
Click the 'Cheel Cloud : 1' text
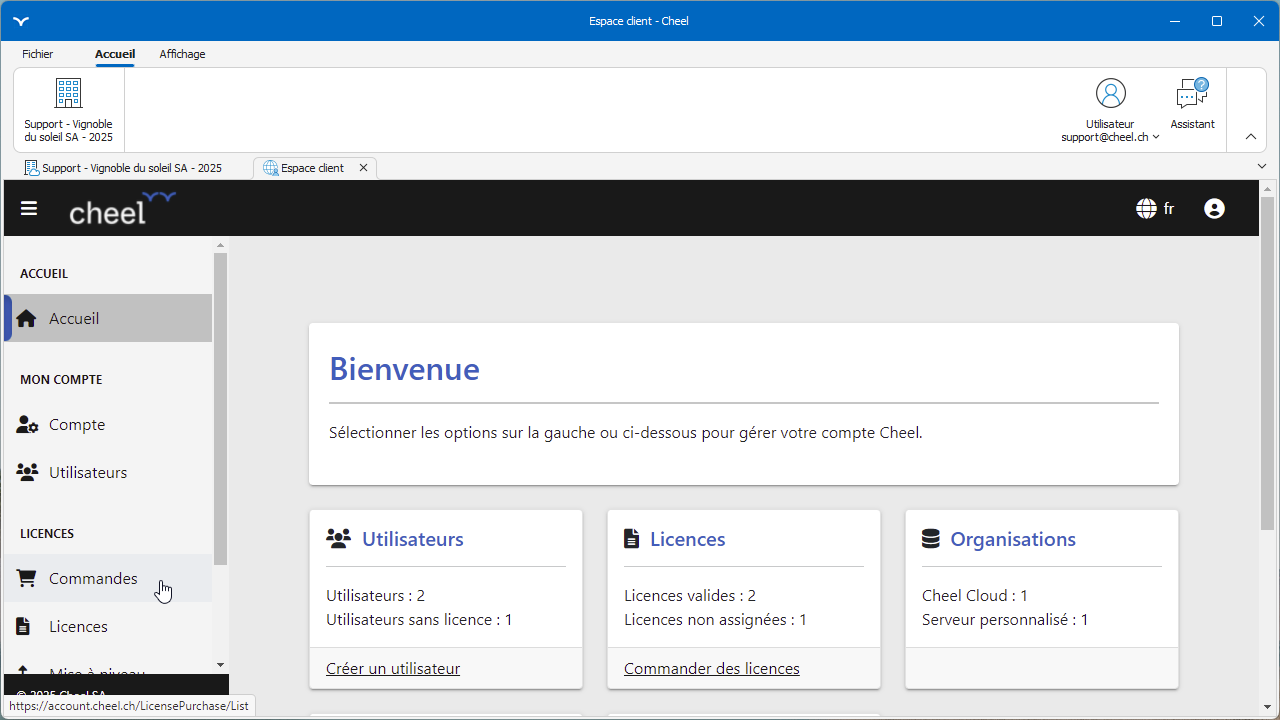[x=975, y=596]
